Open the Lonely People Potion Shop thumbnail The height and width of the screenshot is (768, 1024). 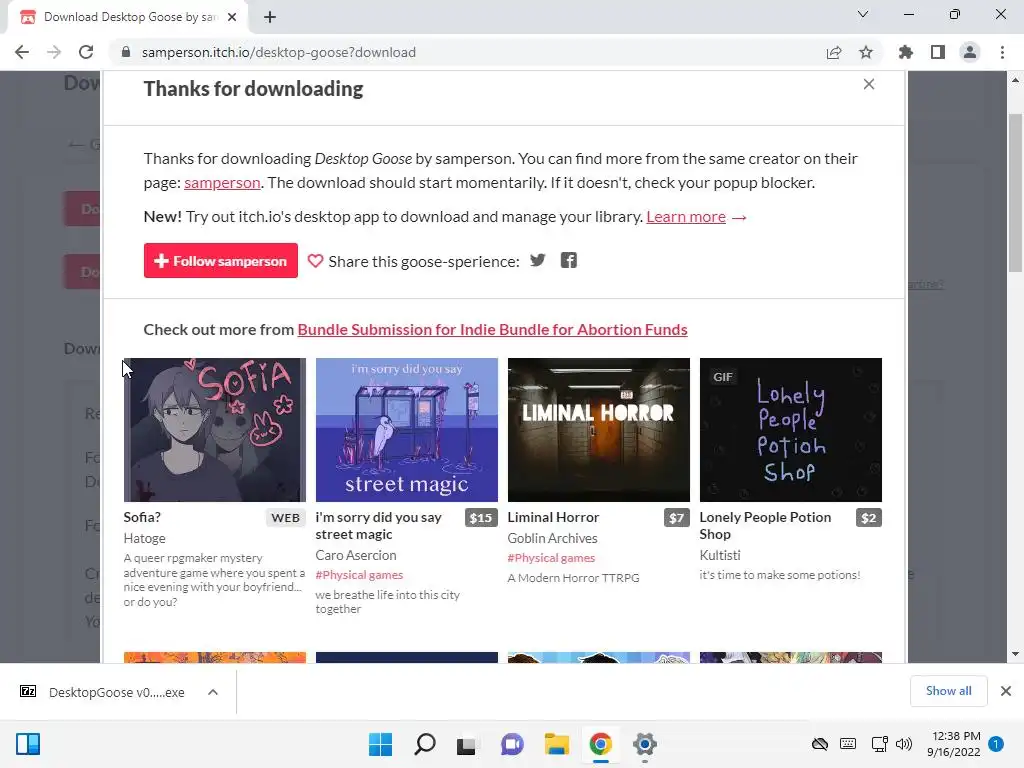(791, 430)
